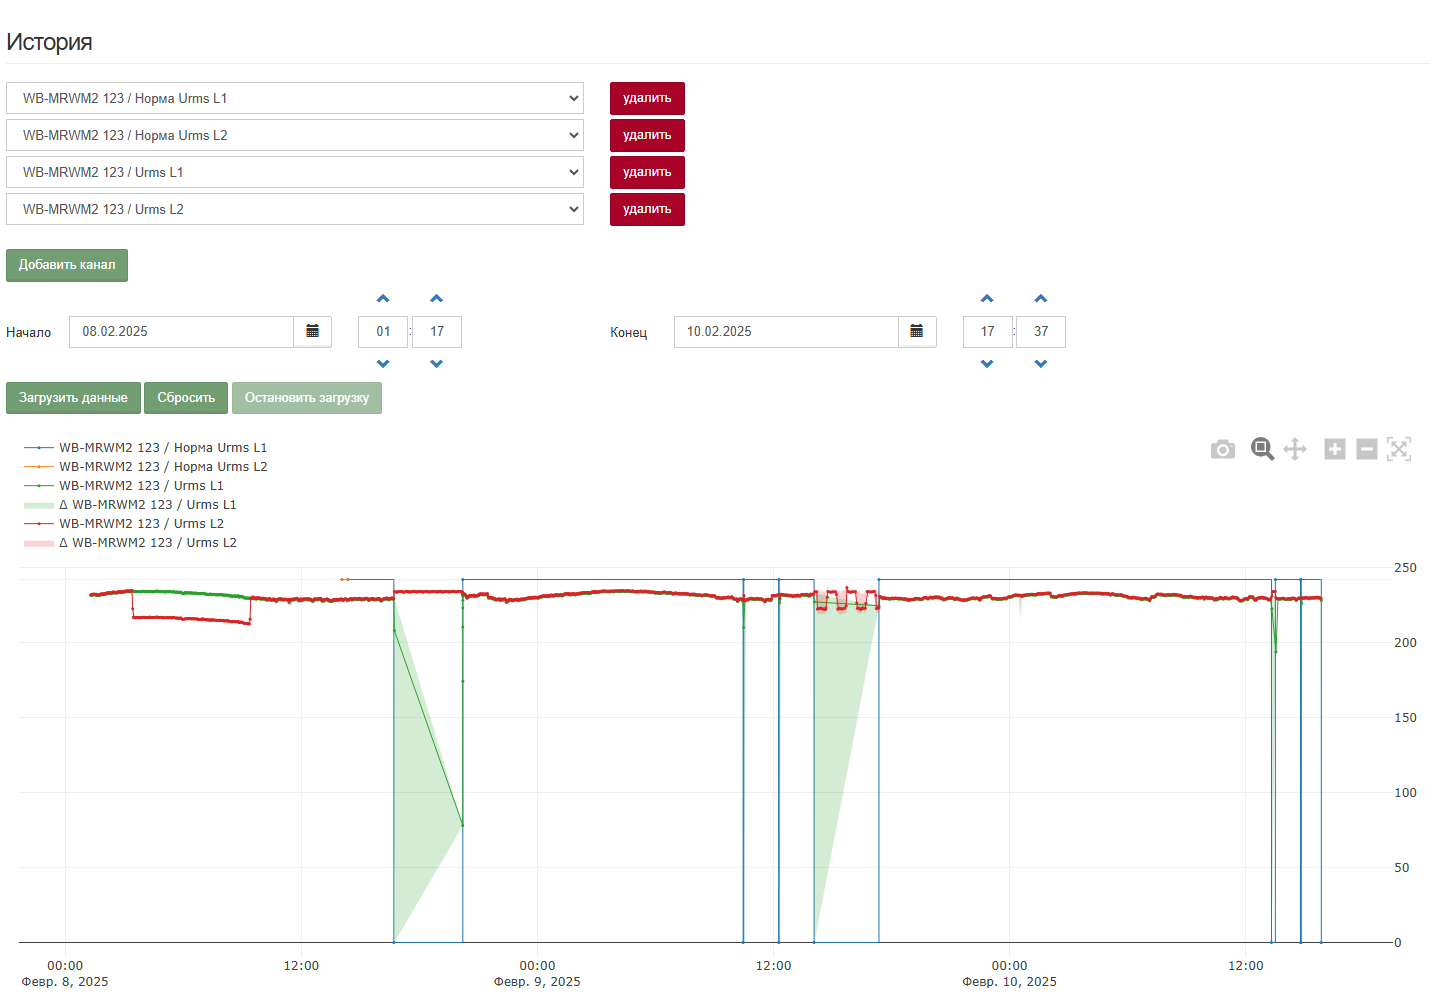Click the 100 y-axis tick label
This screenshot has width=1440, height=1002.
click(1405, 793)
